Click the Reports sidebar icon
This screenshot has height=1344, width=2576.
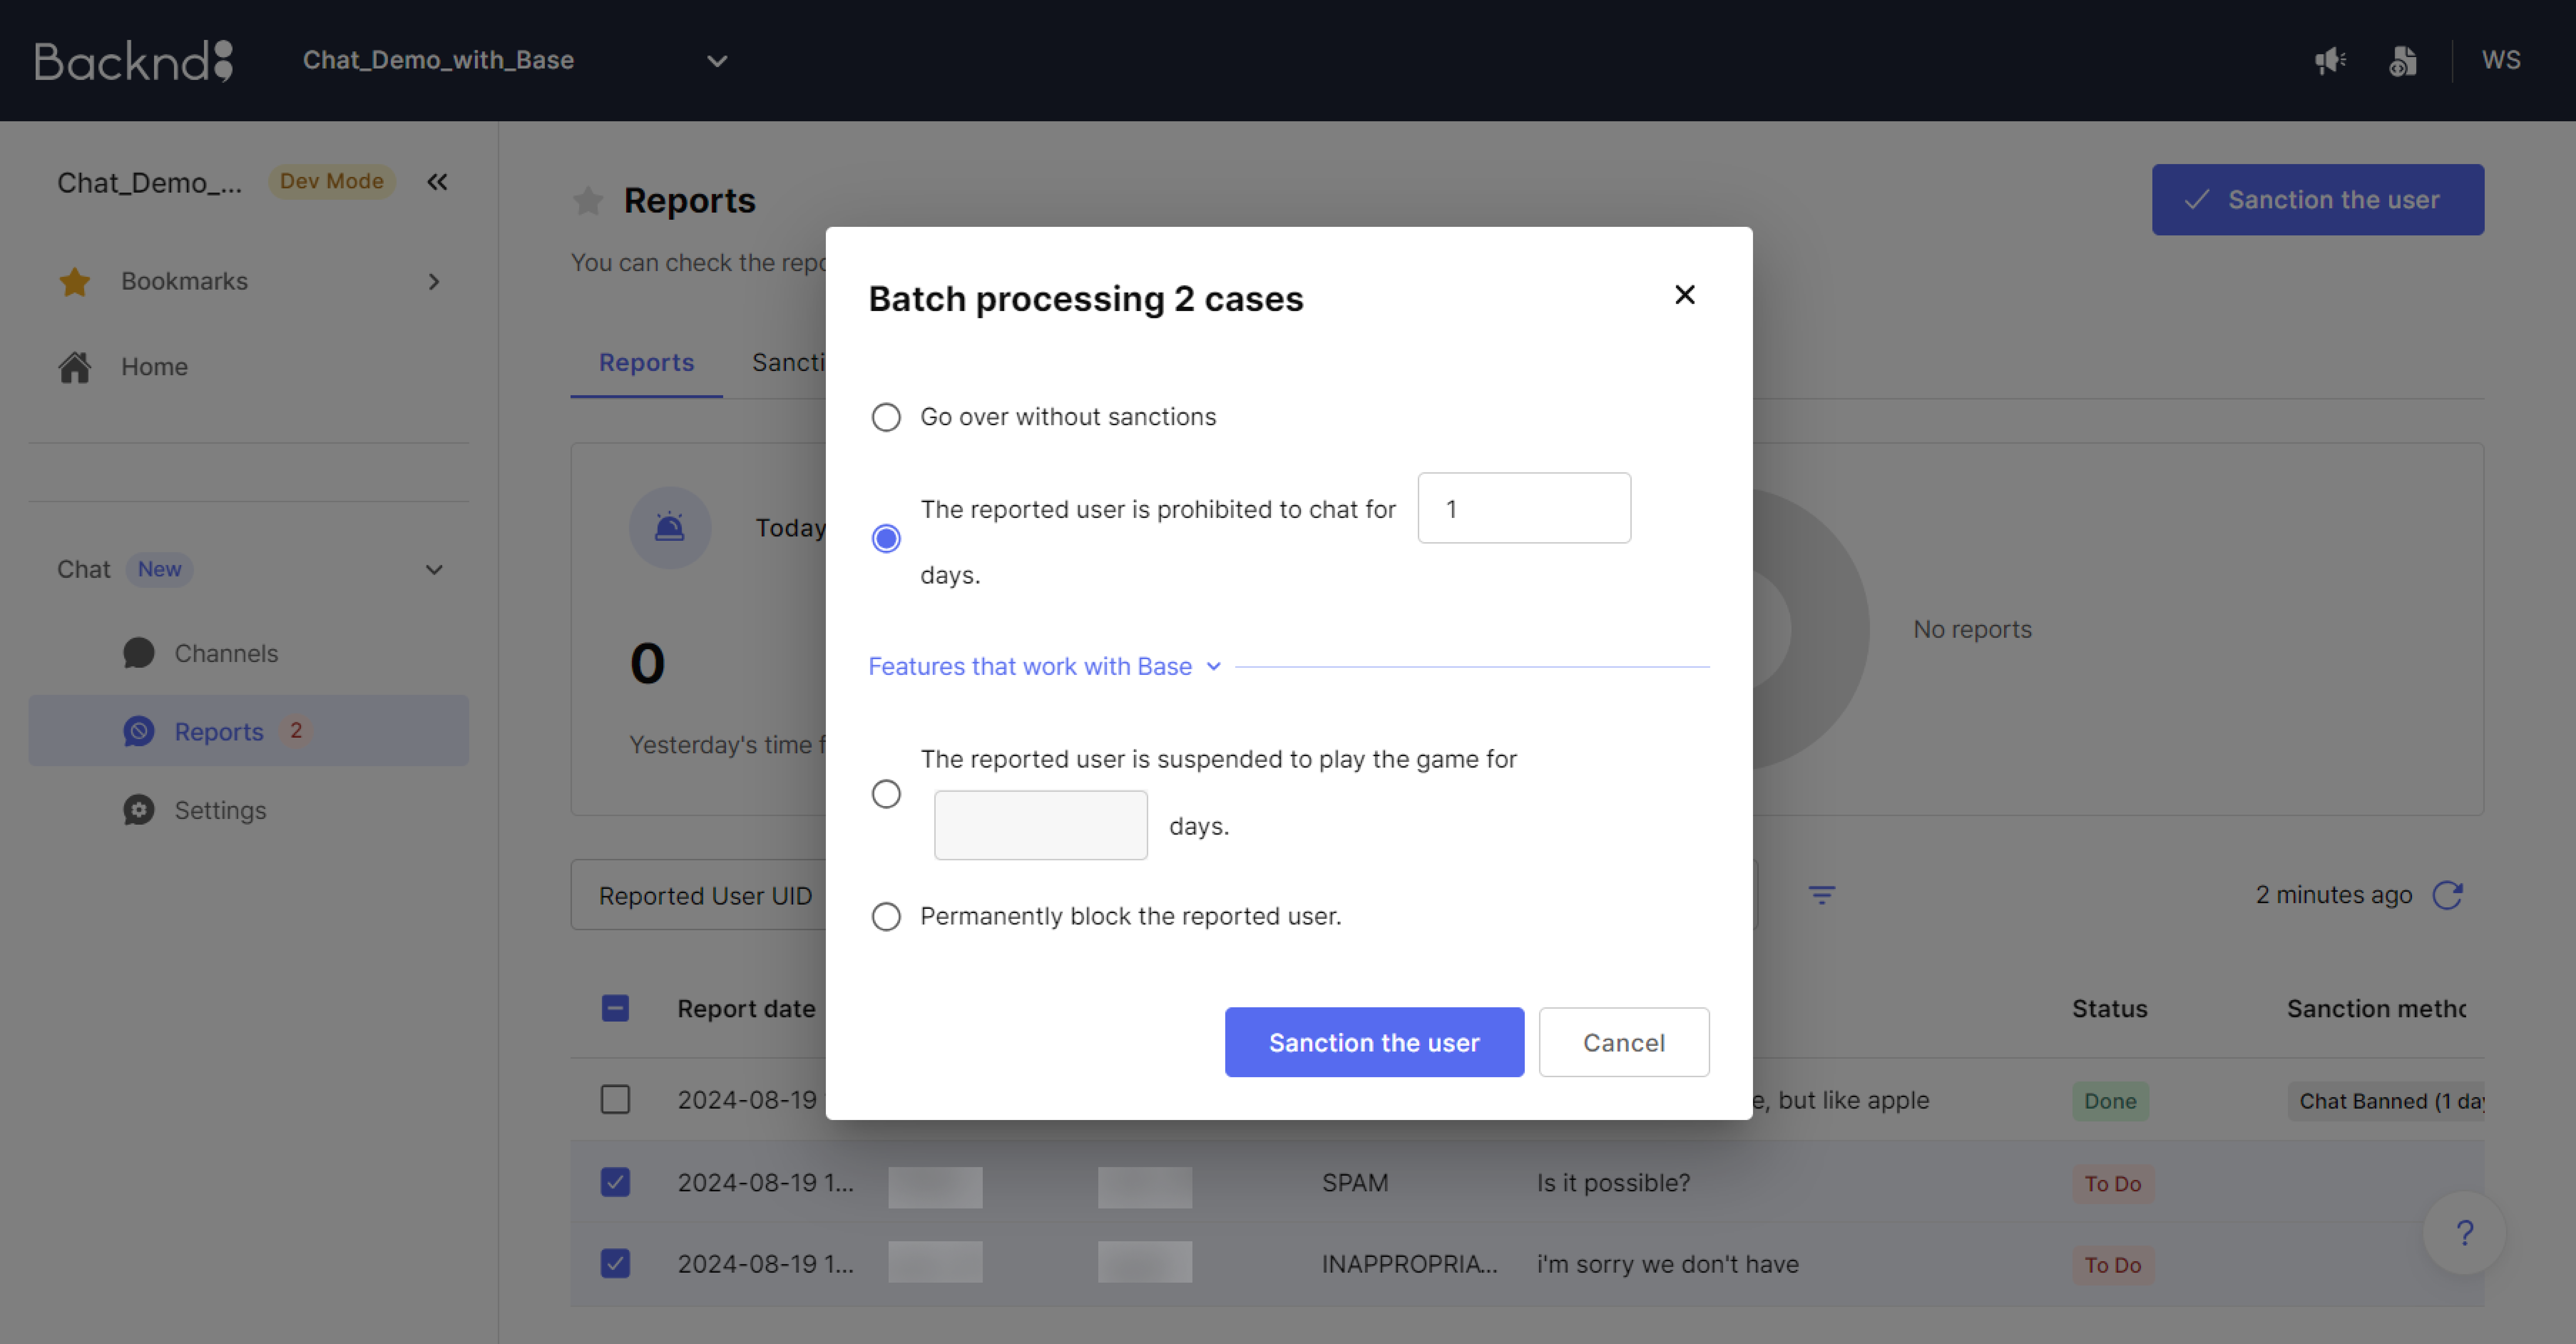click(x=139, y=731)
